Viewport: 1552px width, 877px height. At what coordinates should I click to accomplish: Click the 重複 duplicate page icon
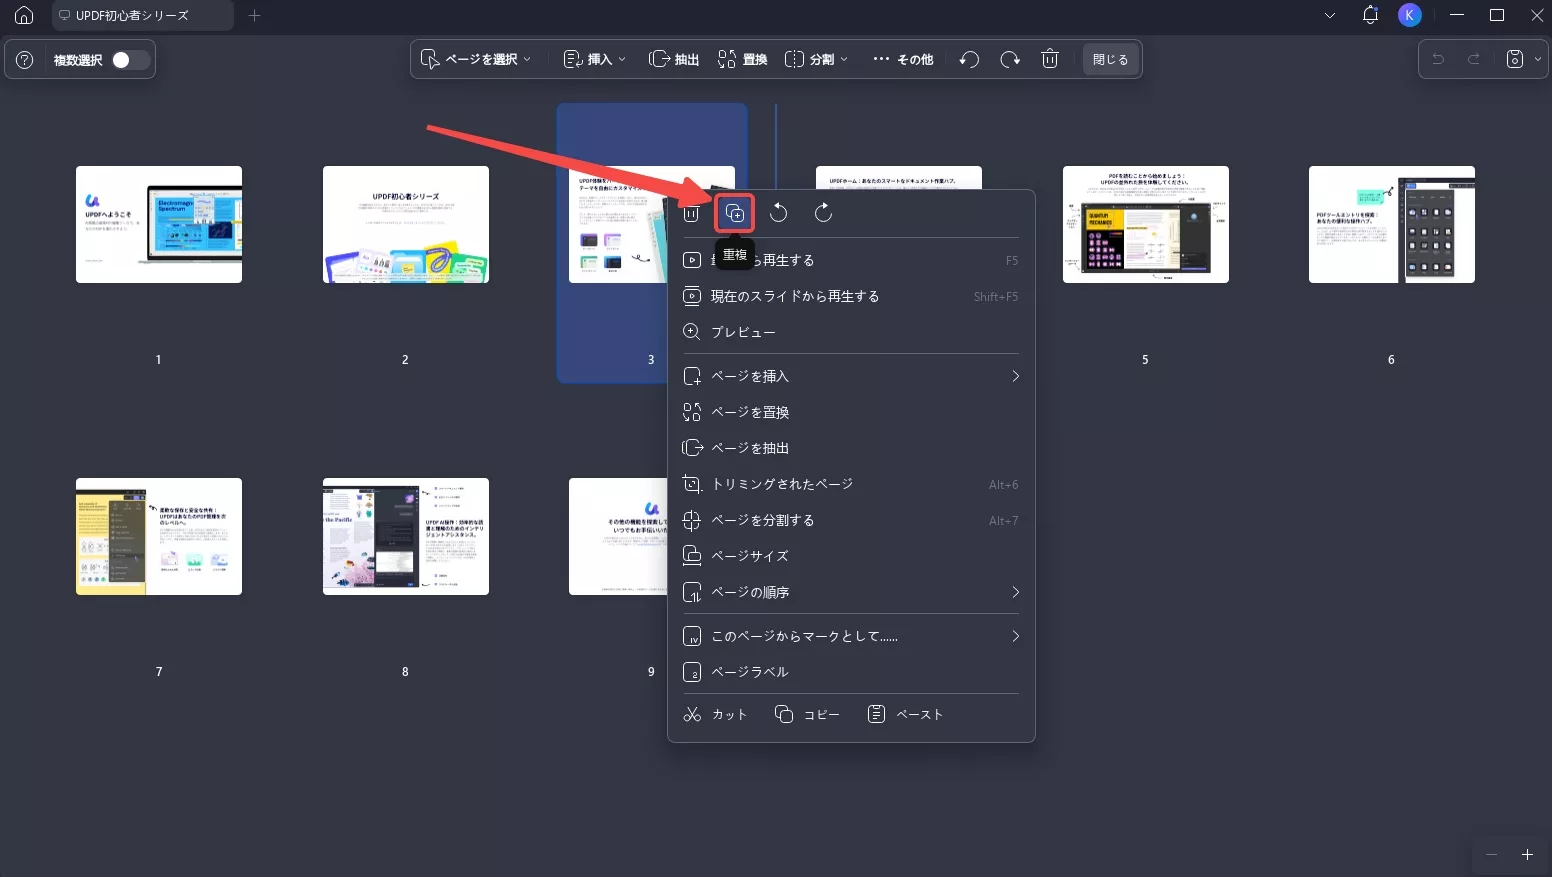pos(735,213)
